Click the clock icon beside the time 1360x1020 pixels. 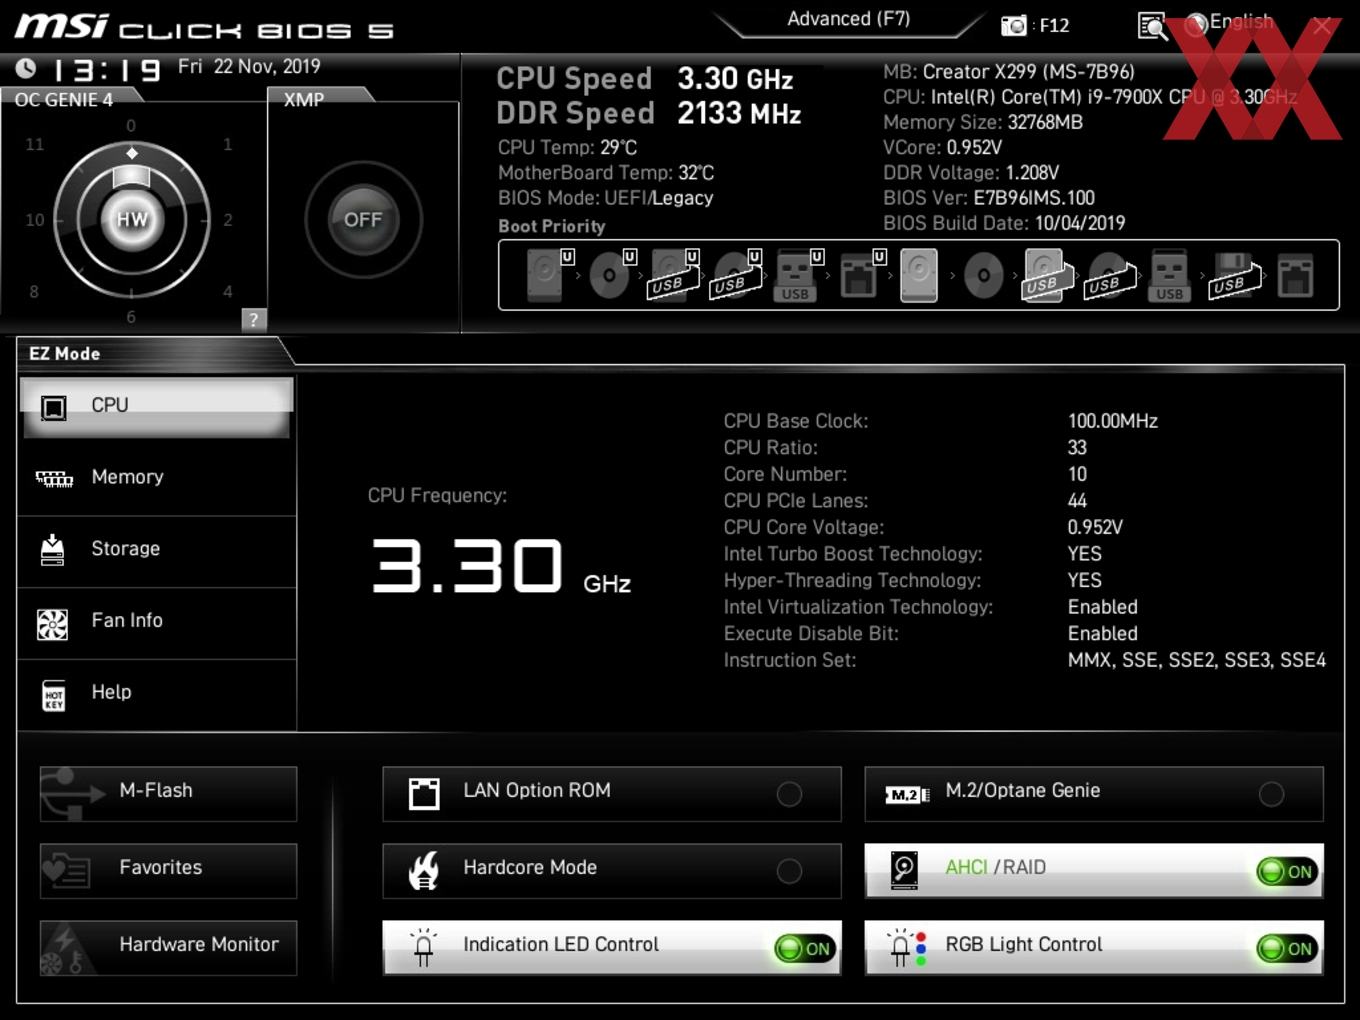click(x=26, y=68)
